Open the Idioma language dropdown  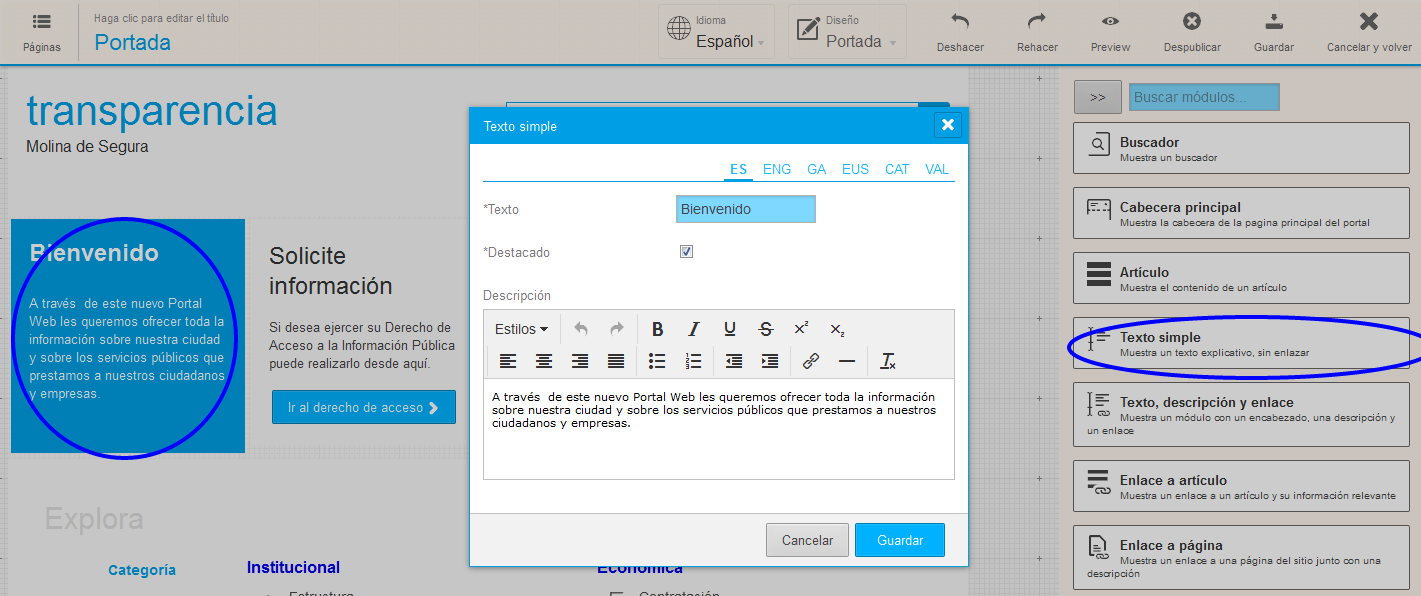(716, 32)
